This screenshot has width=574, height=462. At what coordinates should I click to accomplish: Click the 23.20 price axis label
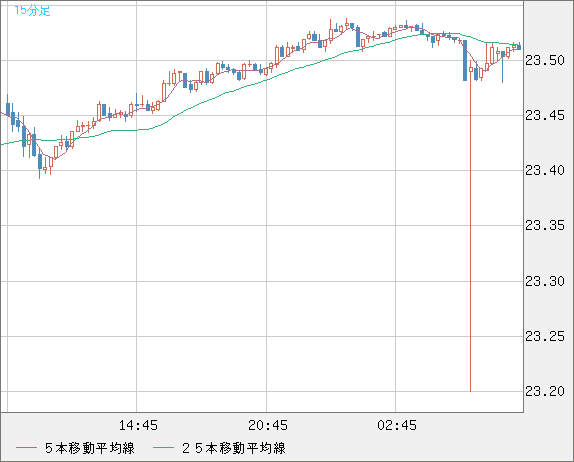545,391
